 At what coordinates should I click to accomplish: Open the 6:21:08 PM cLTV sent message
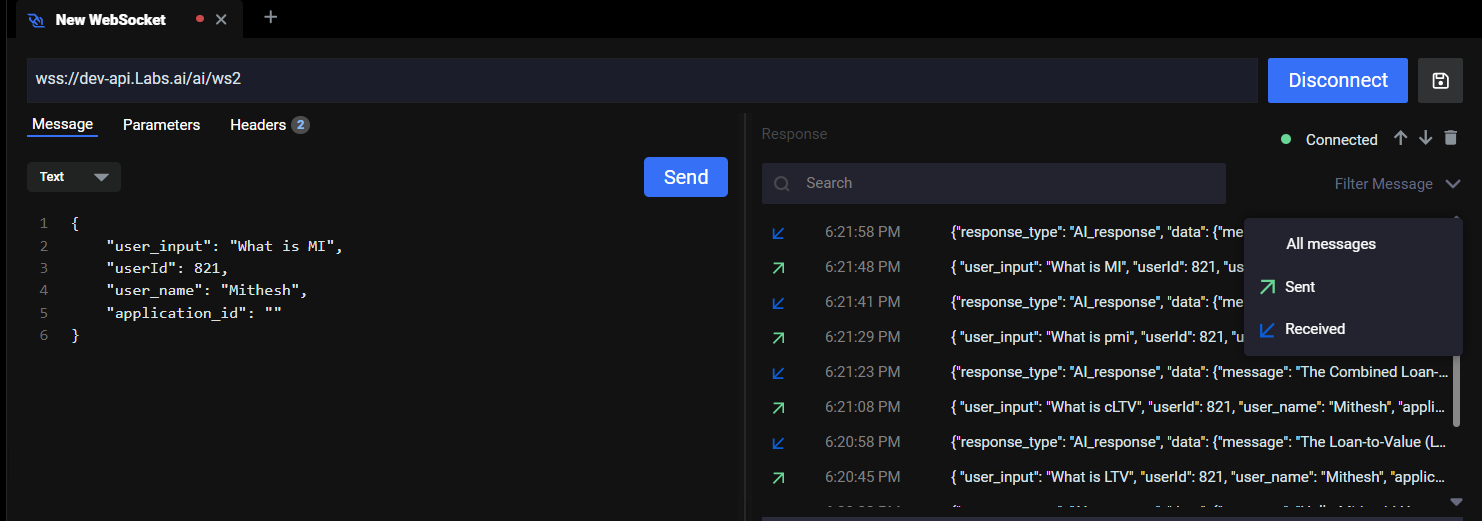pos(1100,407)
